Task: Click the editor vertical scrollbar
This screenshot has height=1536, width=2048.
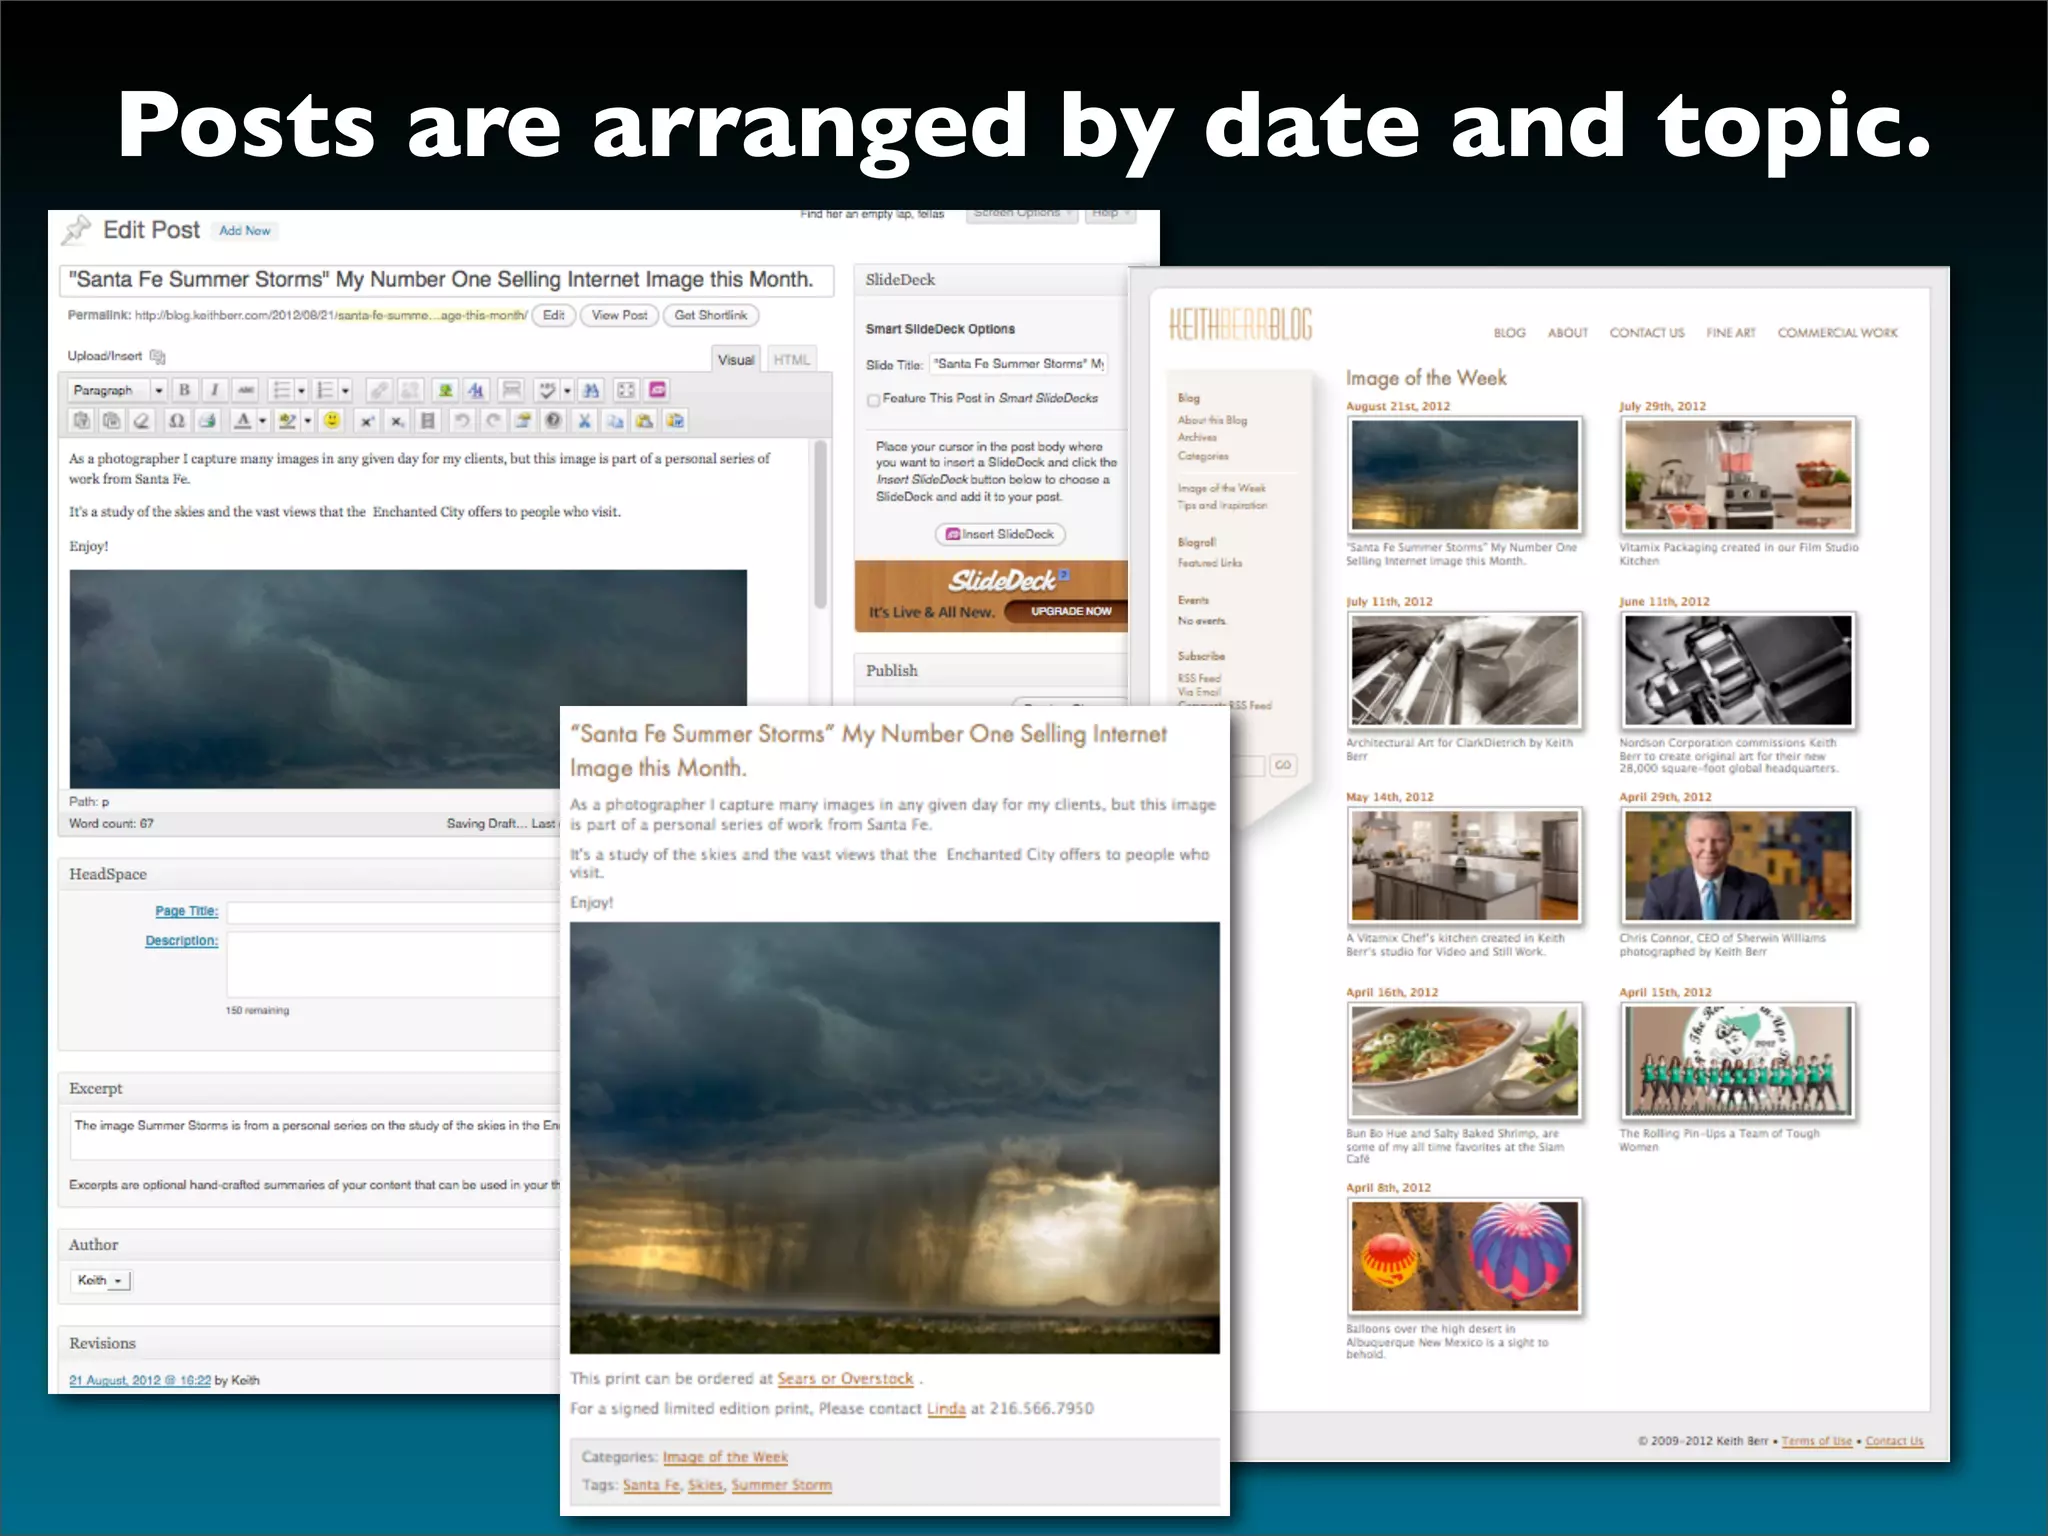Action: [x=821, y=525]
